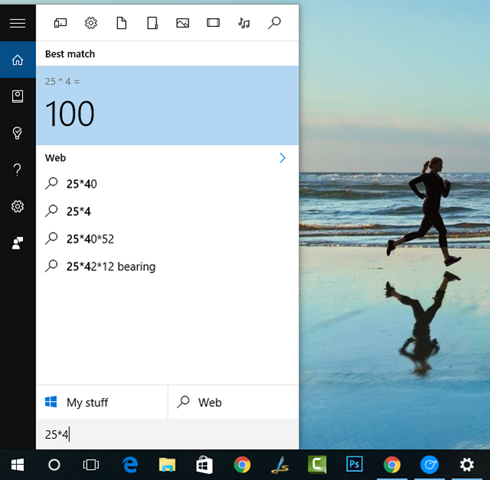The width and height of the screenshot is (490, 480).
Task: Filter results by Music icon
Action: click(244, 23)
